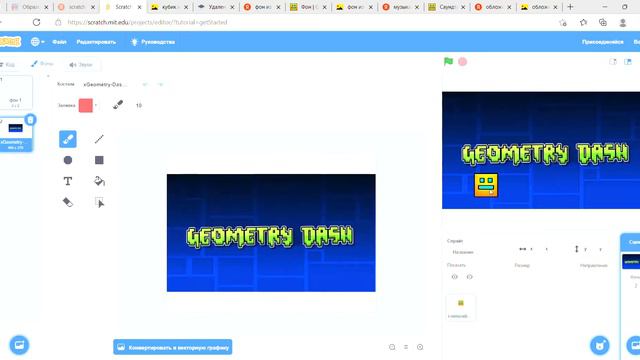Image resolution: width=640 pixels, height=360 pixels.
Task: Click the brush size icon
Action: 118,105
